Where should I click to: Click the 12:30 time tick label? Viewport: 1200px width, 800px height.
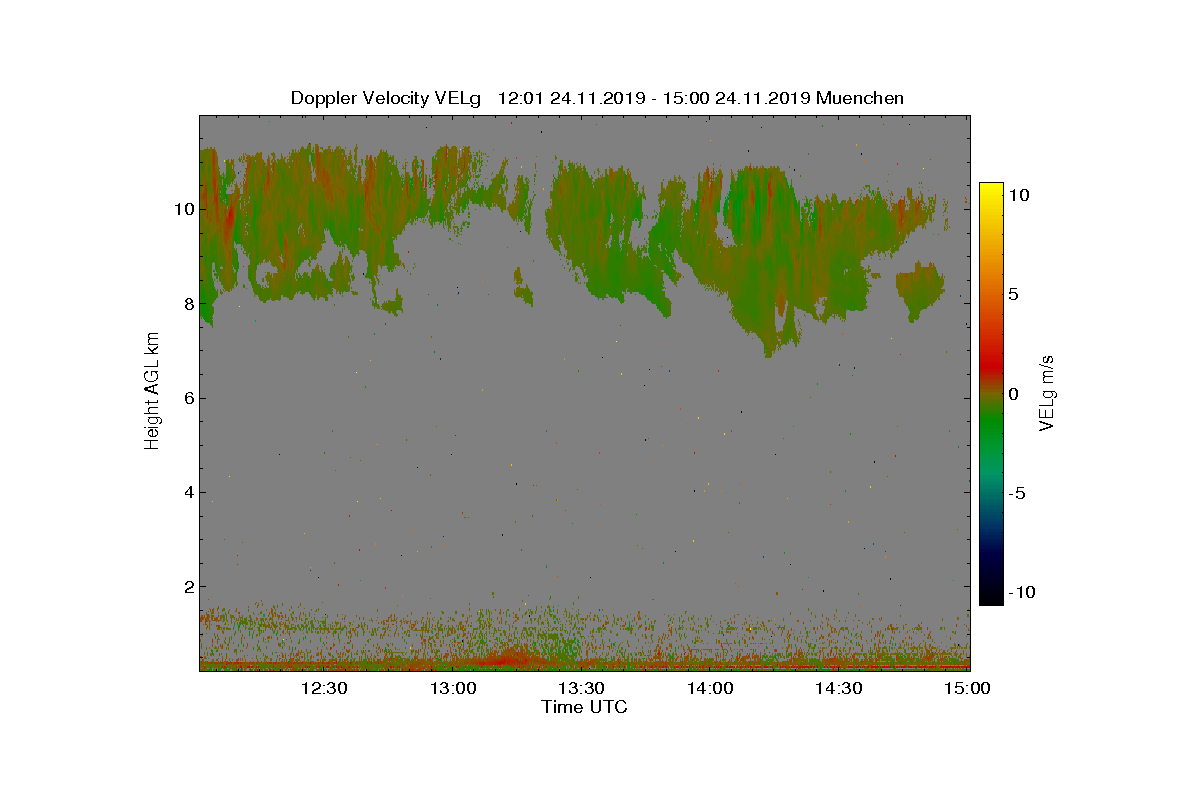coord(324,688)
